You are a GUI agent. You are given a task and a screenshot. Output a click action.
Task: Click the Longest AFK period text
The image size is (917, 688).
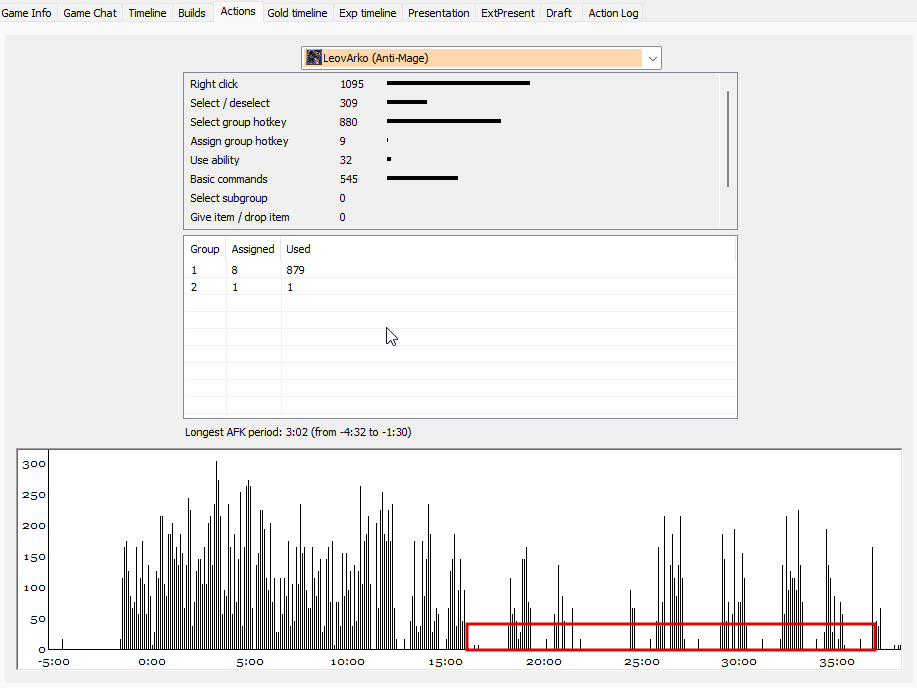(298, 432)
